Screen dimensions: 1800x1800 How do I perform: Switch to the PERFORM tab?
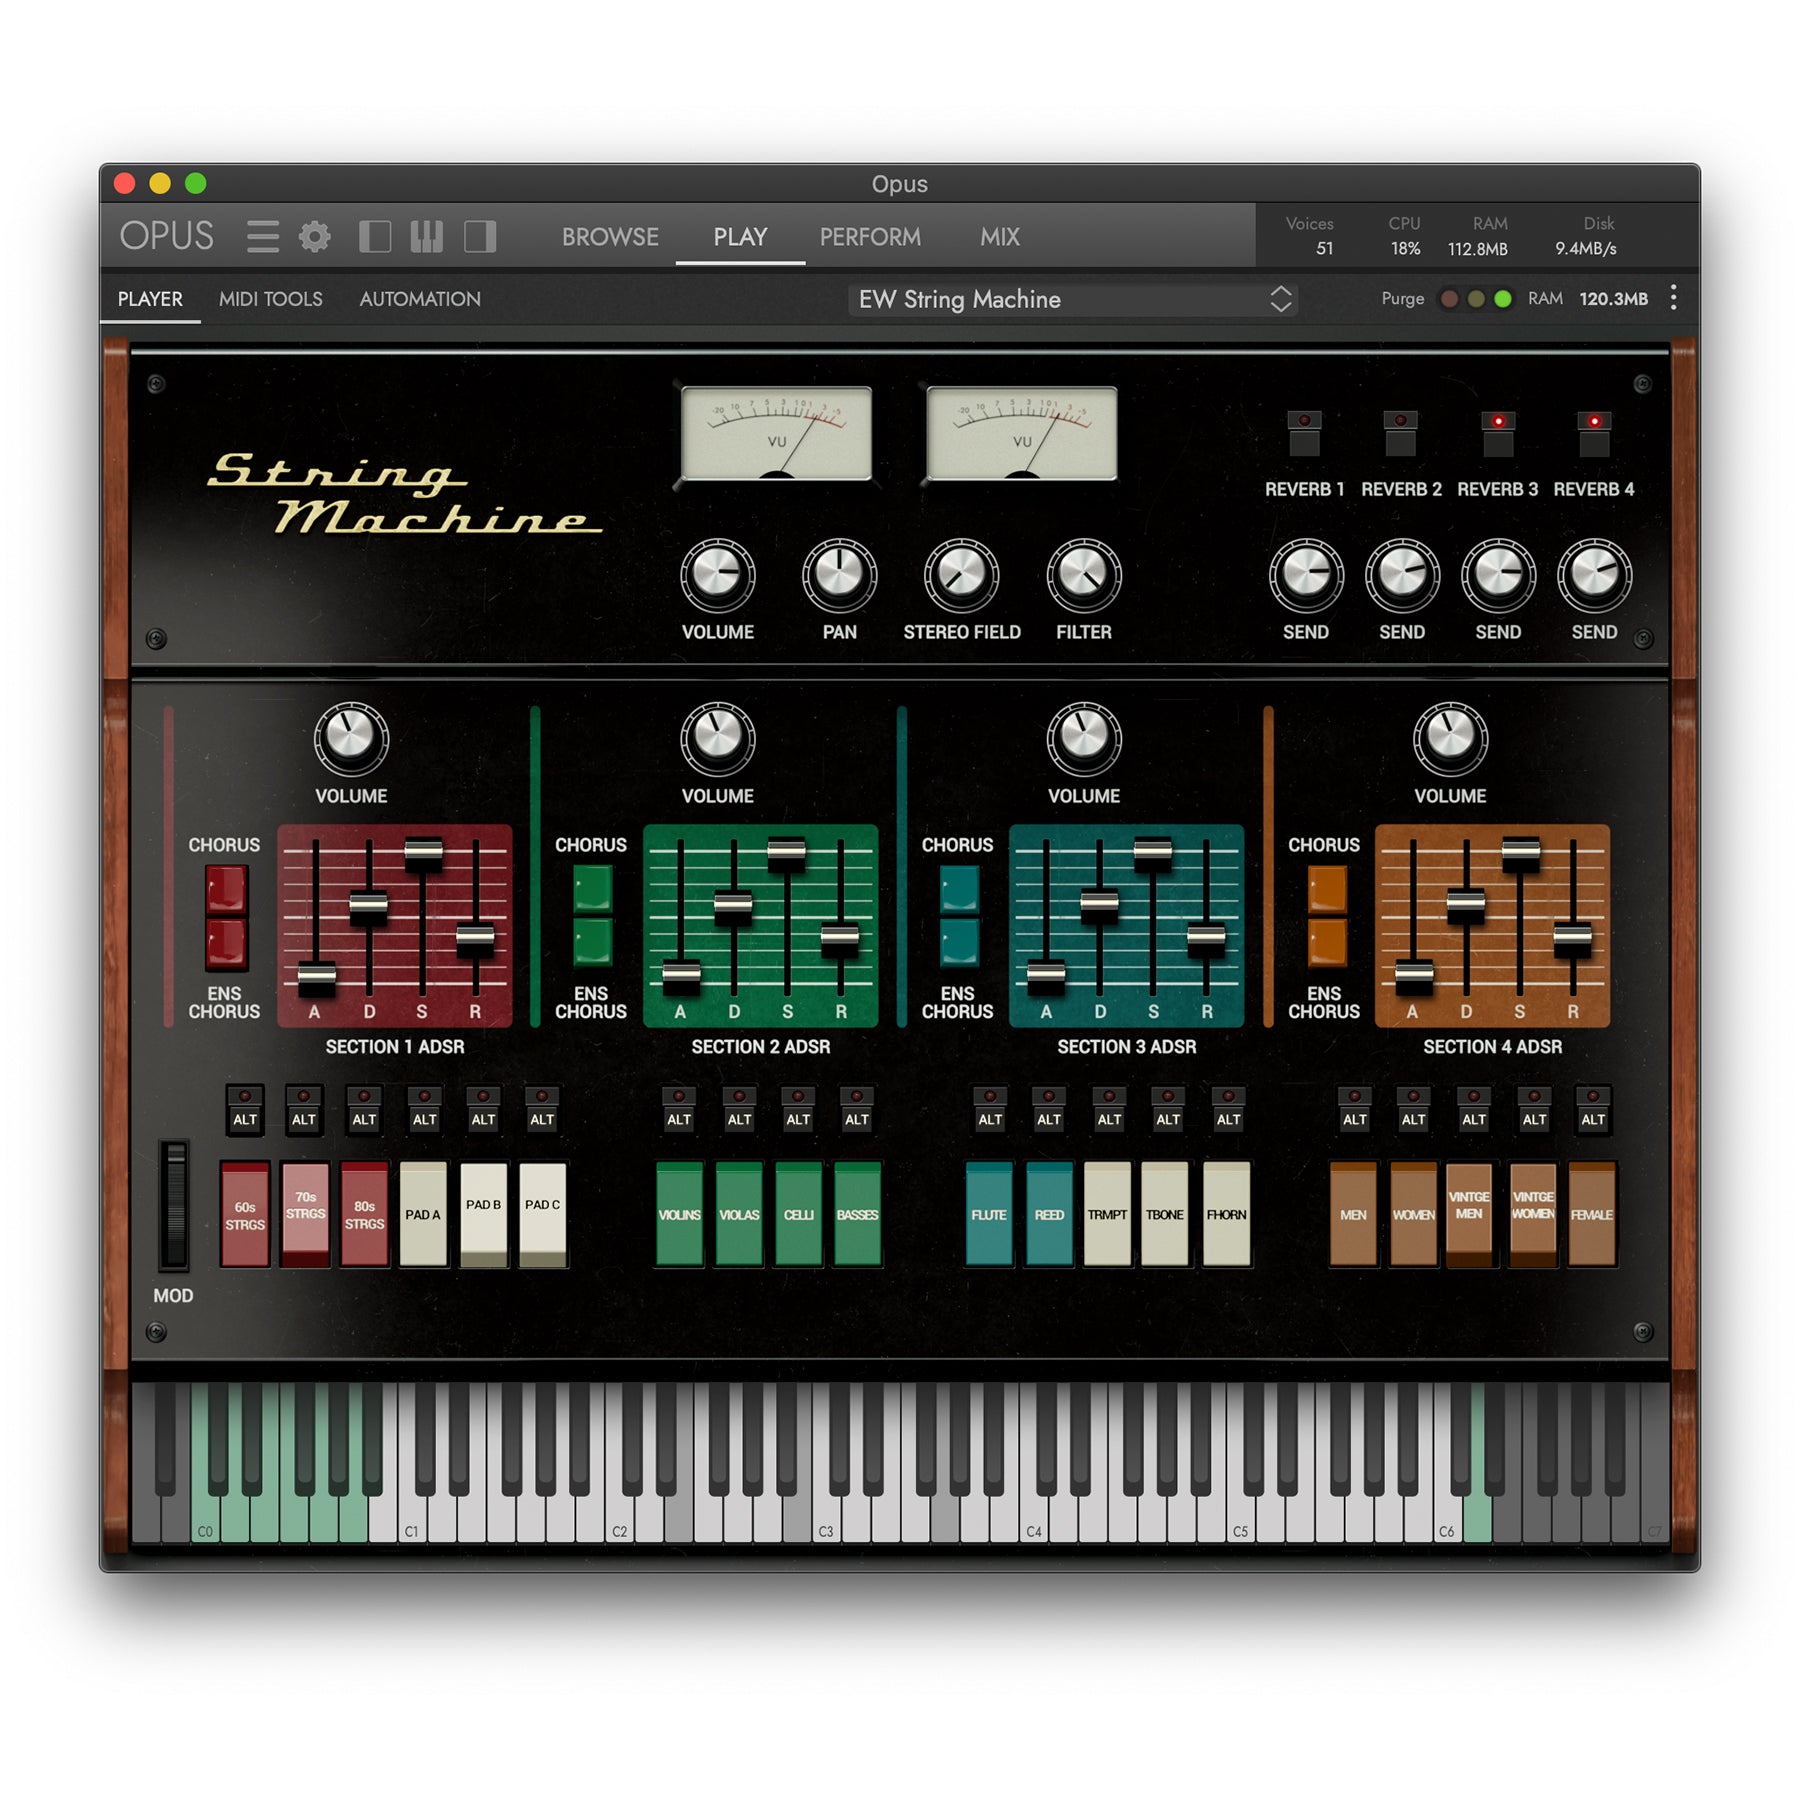coord(870,237)
